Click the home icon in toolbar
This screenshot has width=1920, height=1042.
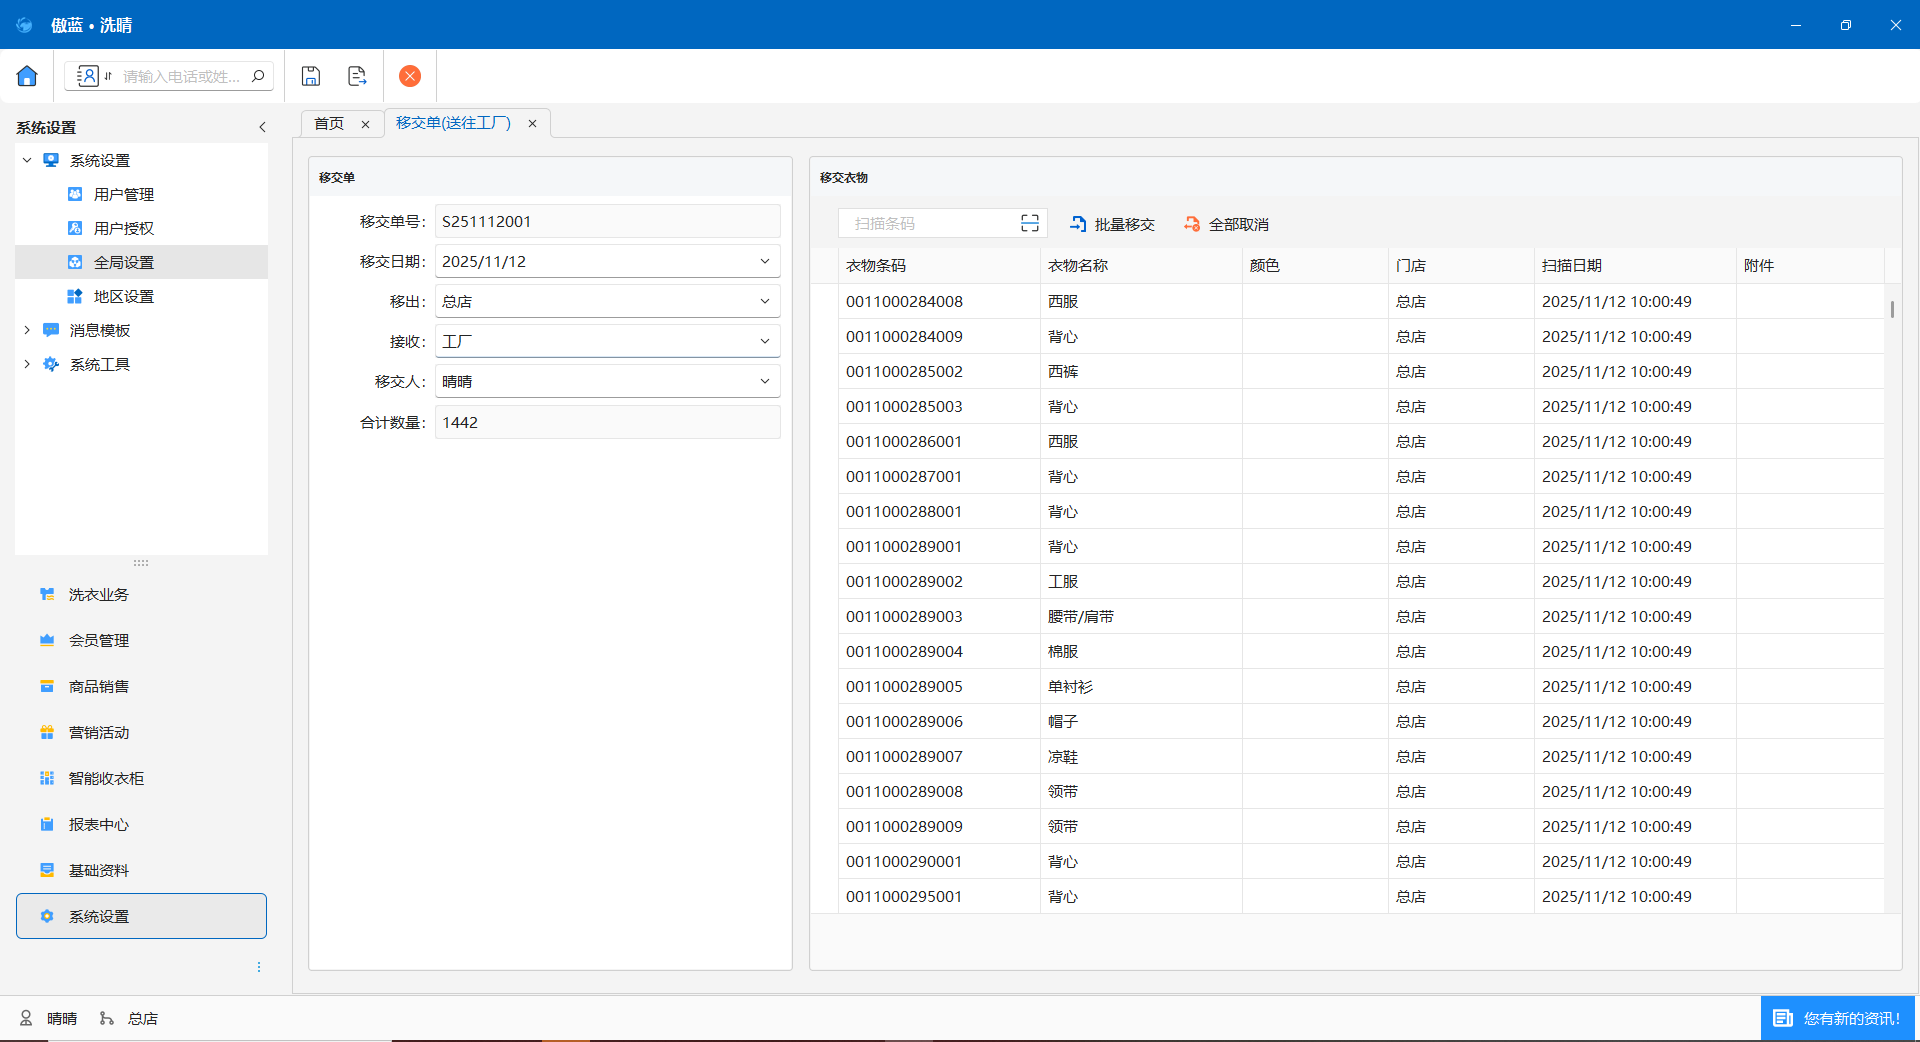coord(27,76)
